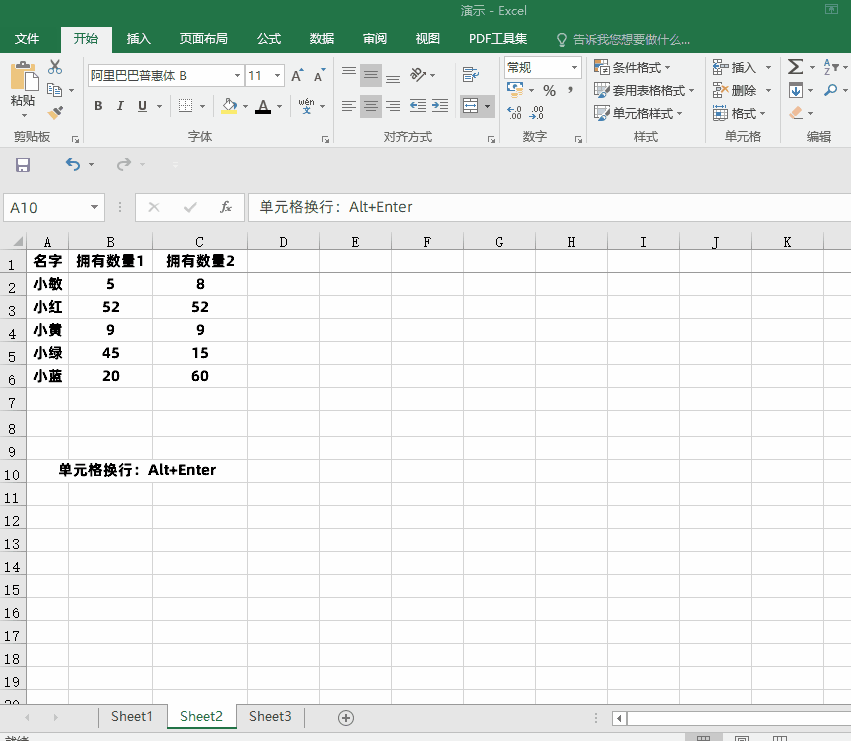
Task: Click decrease indent icon
Action: (417, 106)
